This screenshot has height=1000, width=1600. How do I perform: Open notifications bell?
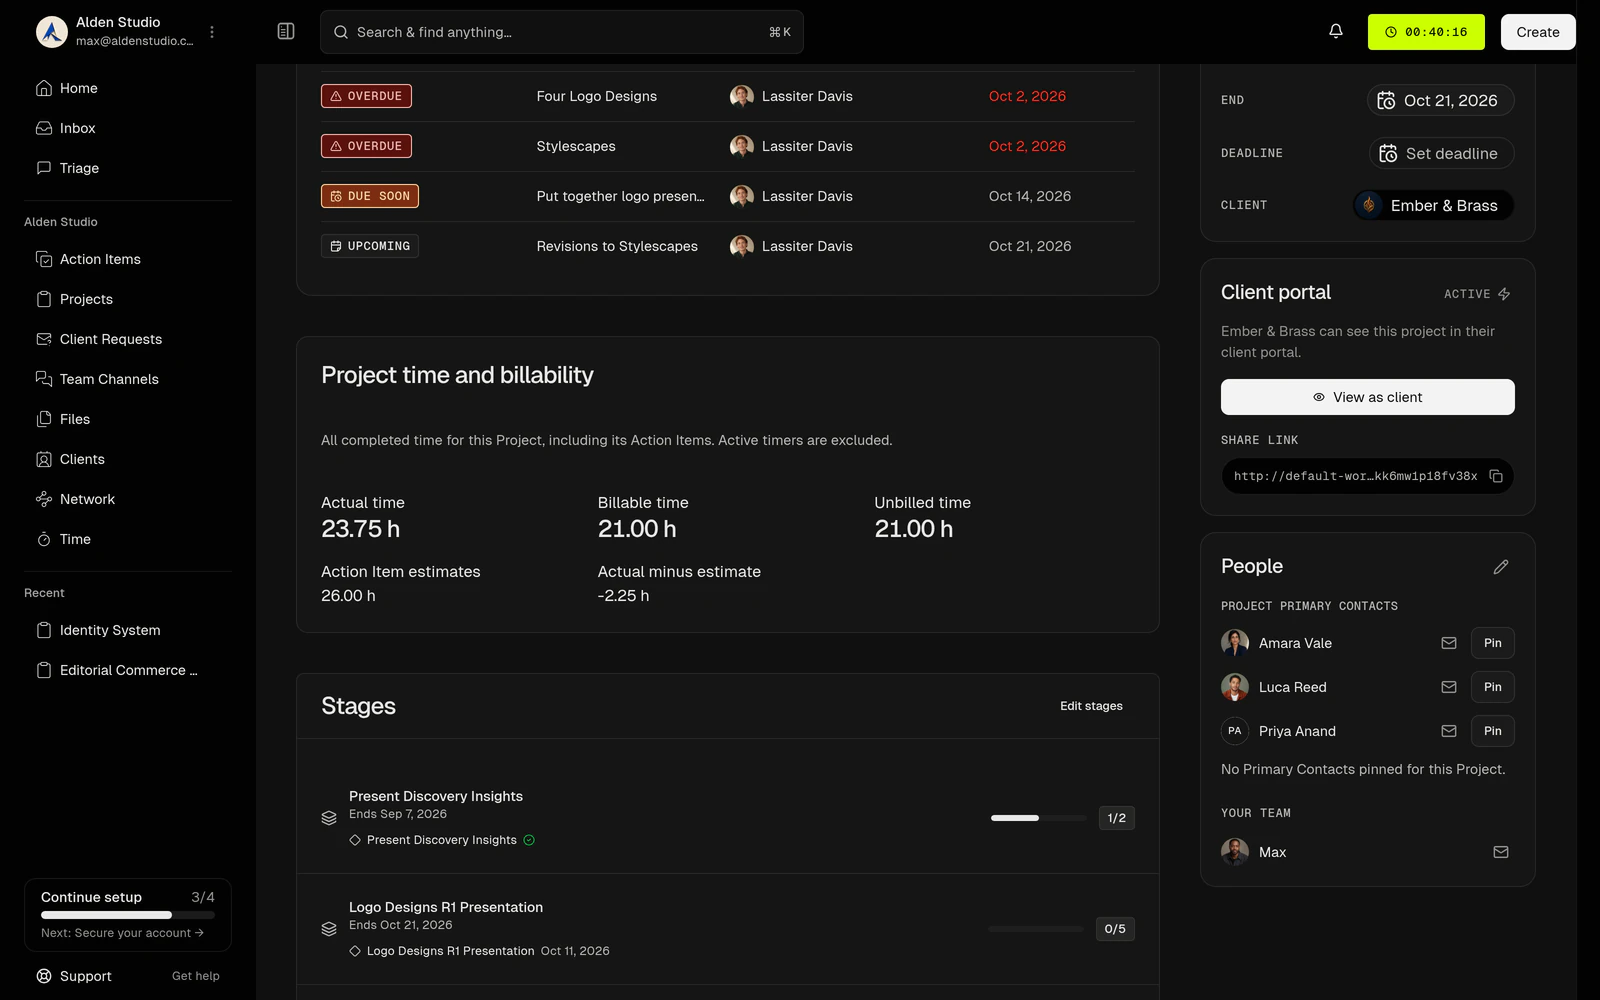(x=1336, y=32)
